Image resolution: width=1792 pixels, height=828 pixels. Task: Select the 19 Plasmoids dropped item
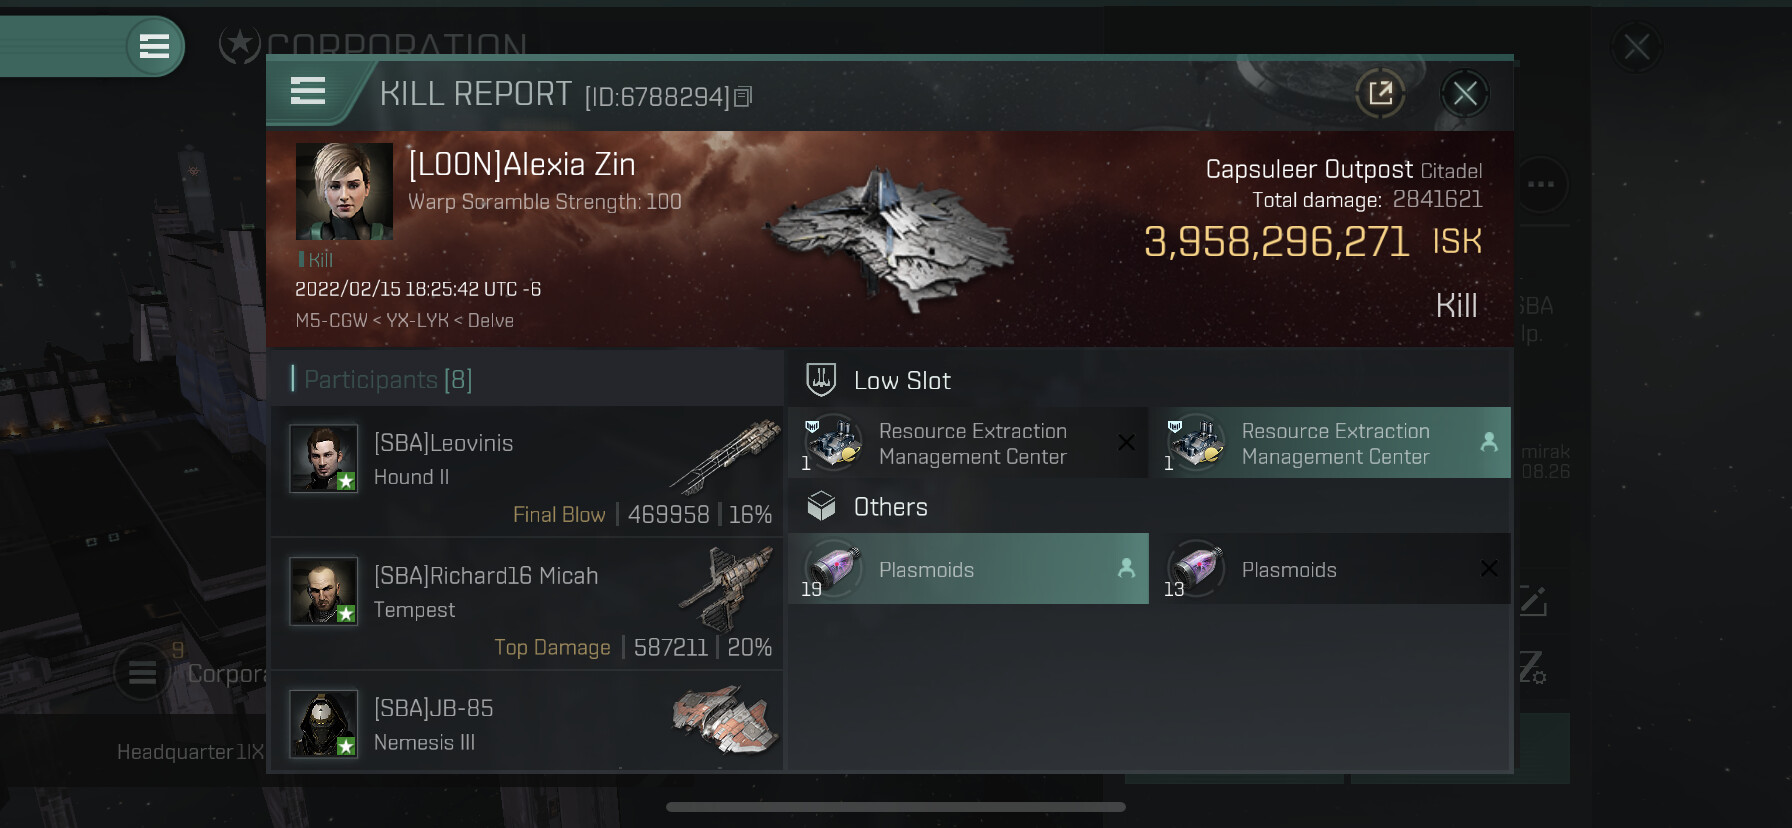click(968, 569)
